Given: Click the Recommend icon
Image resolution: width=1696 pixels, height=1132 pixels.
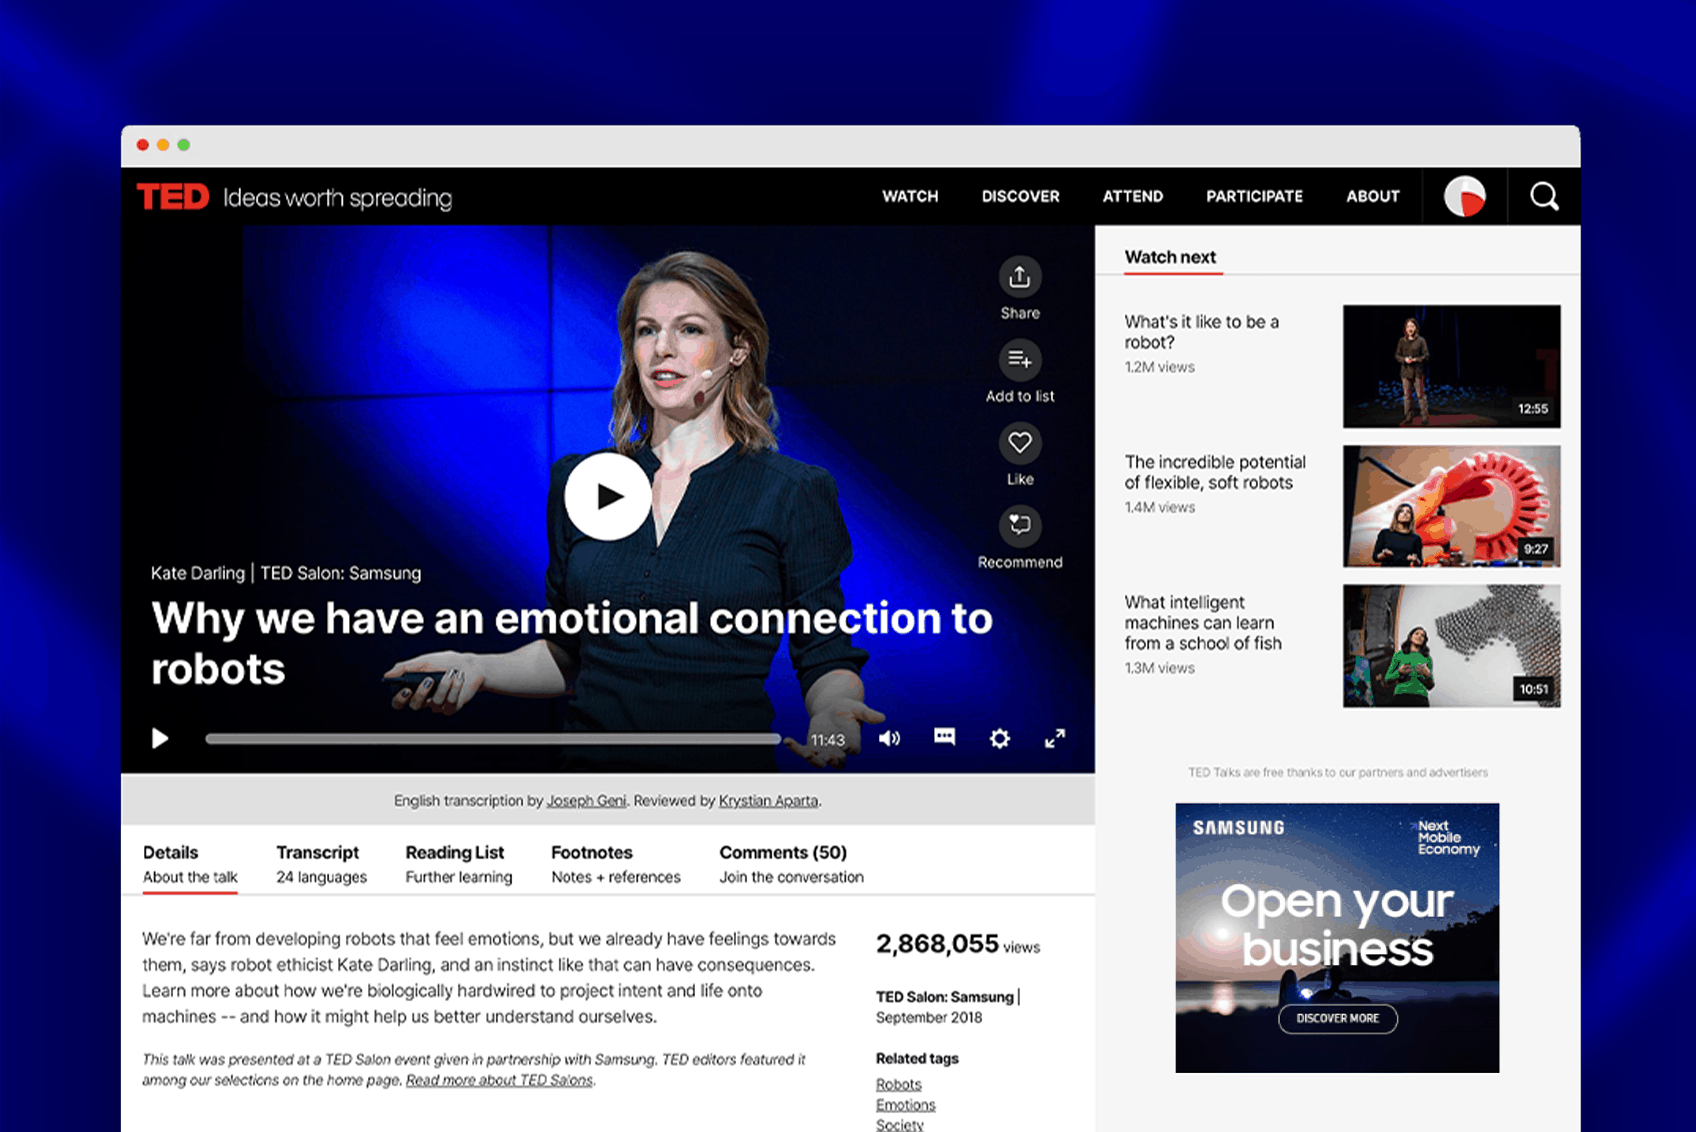Looking at the screenshot, I should (x=1019, y=526).
